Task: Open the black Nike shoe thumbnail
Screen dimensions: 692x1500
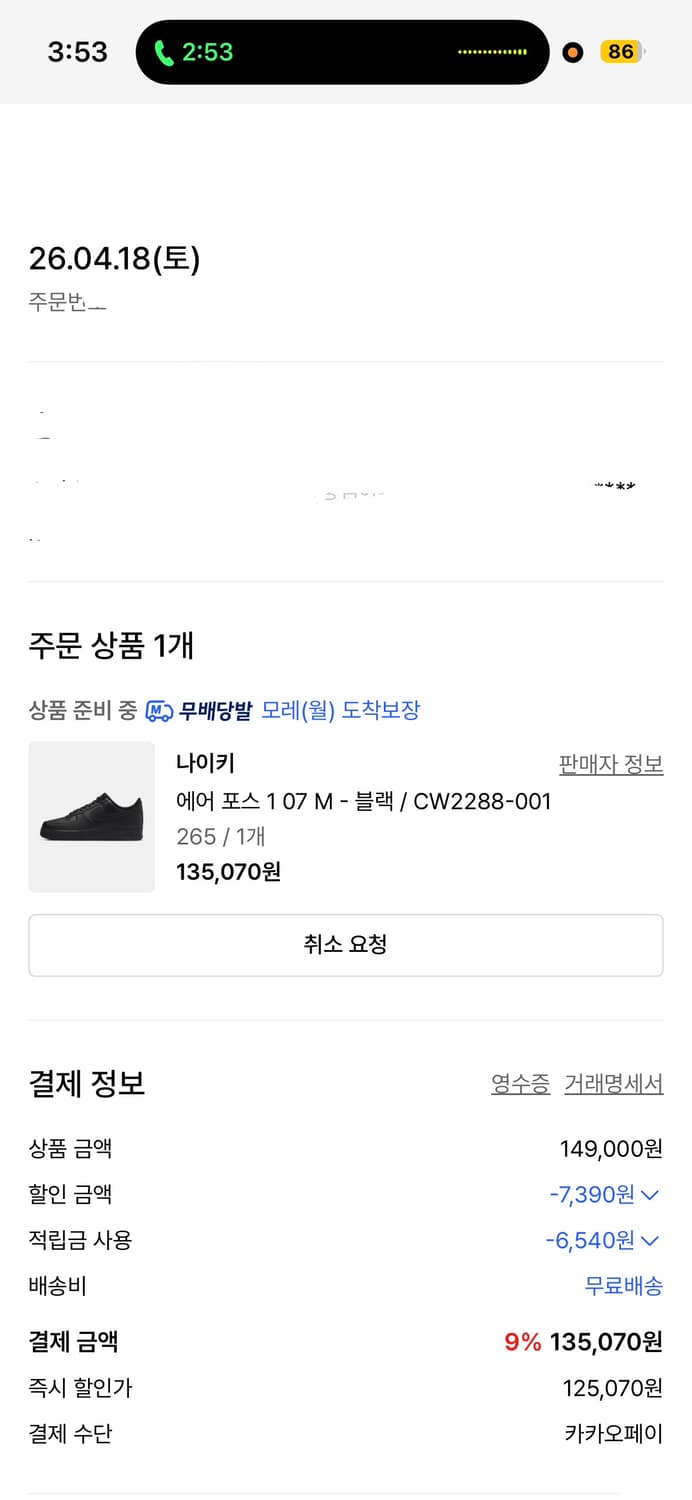Action: 91,816
